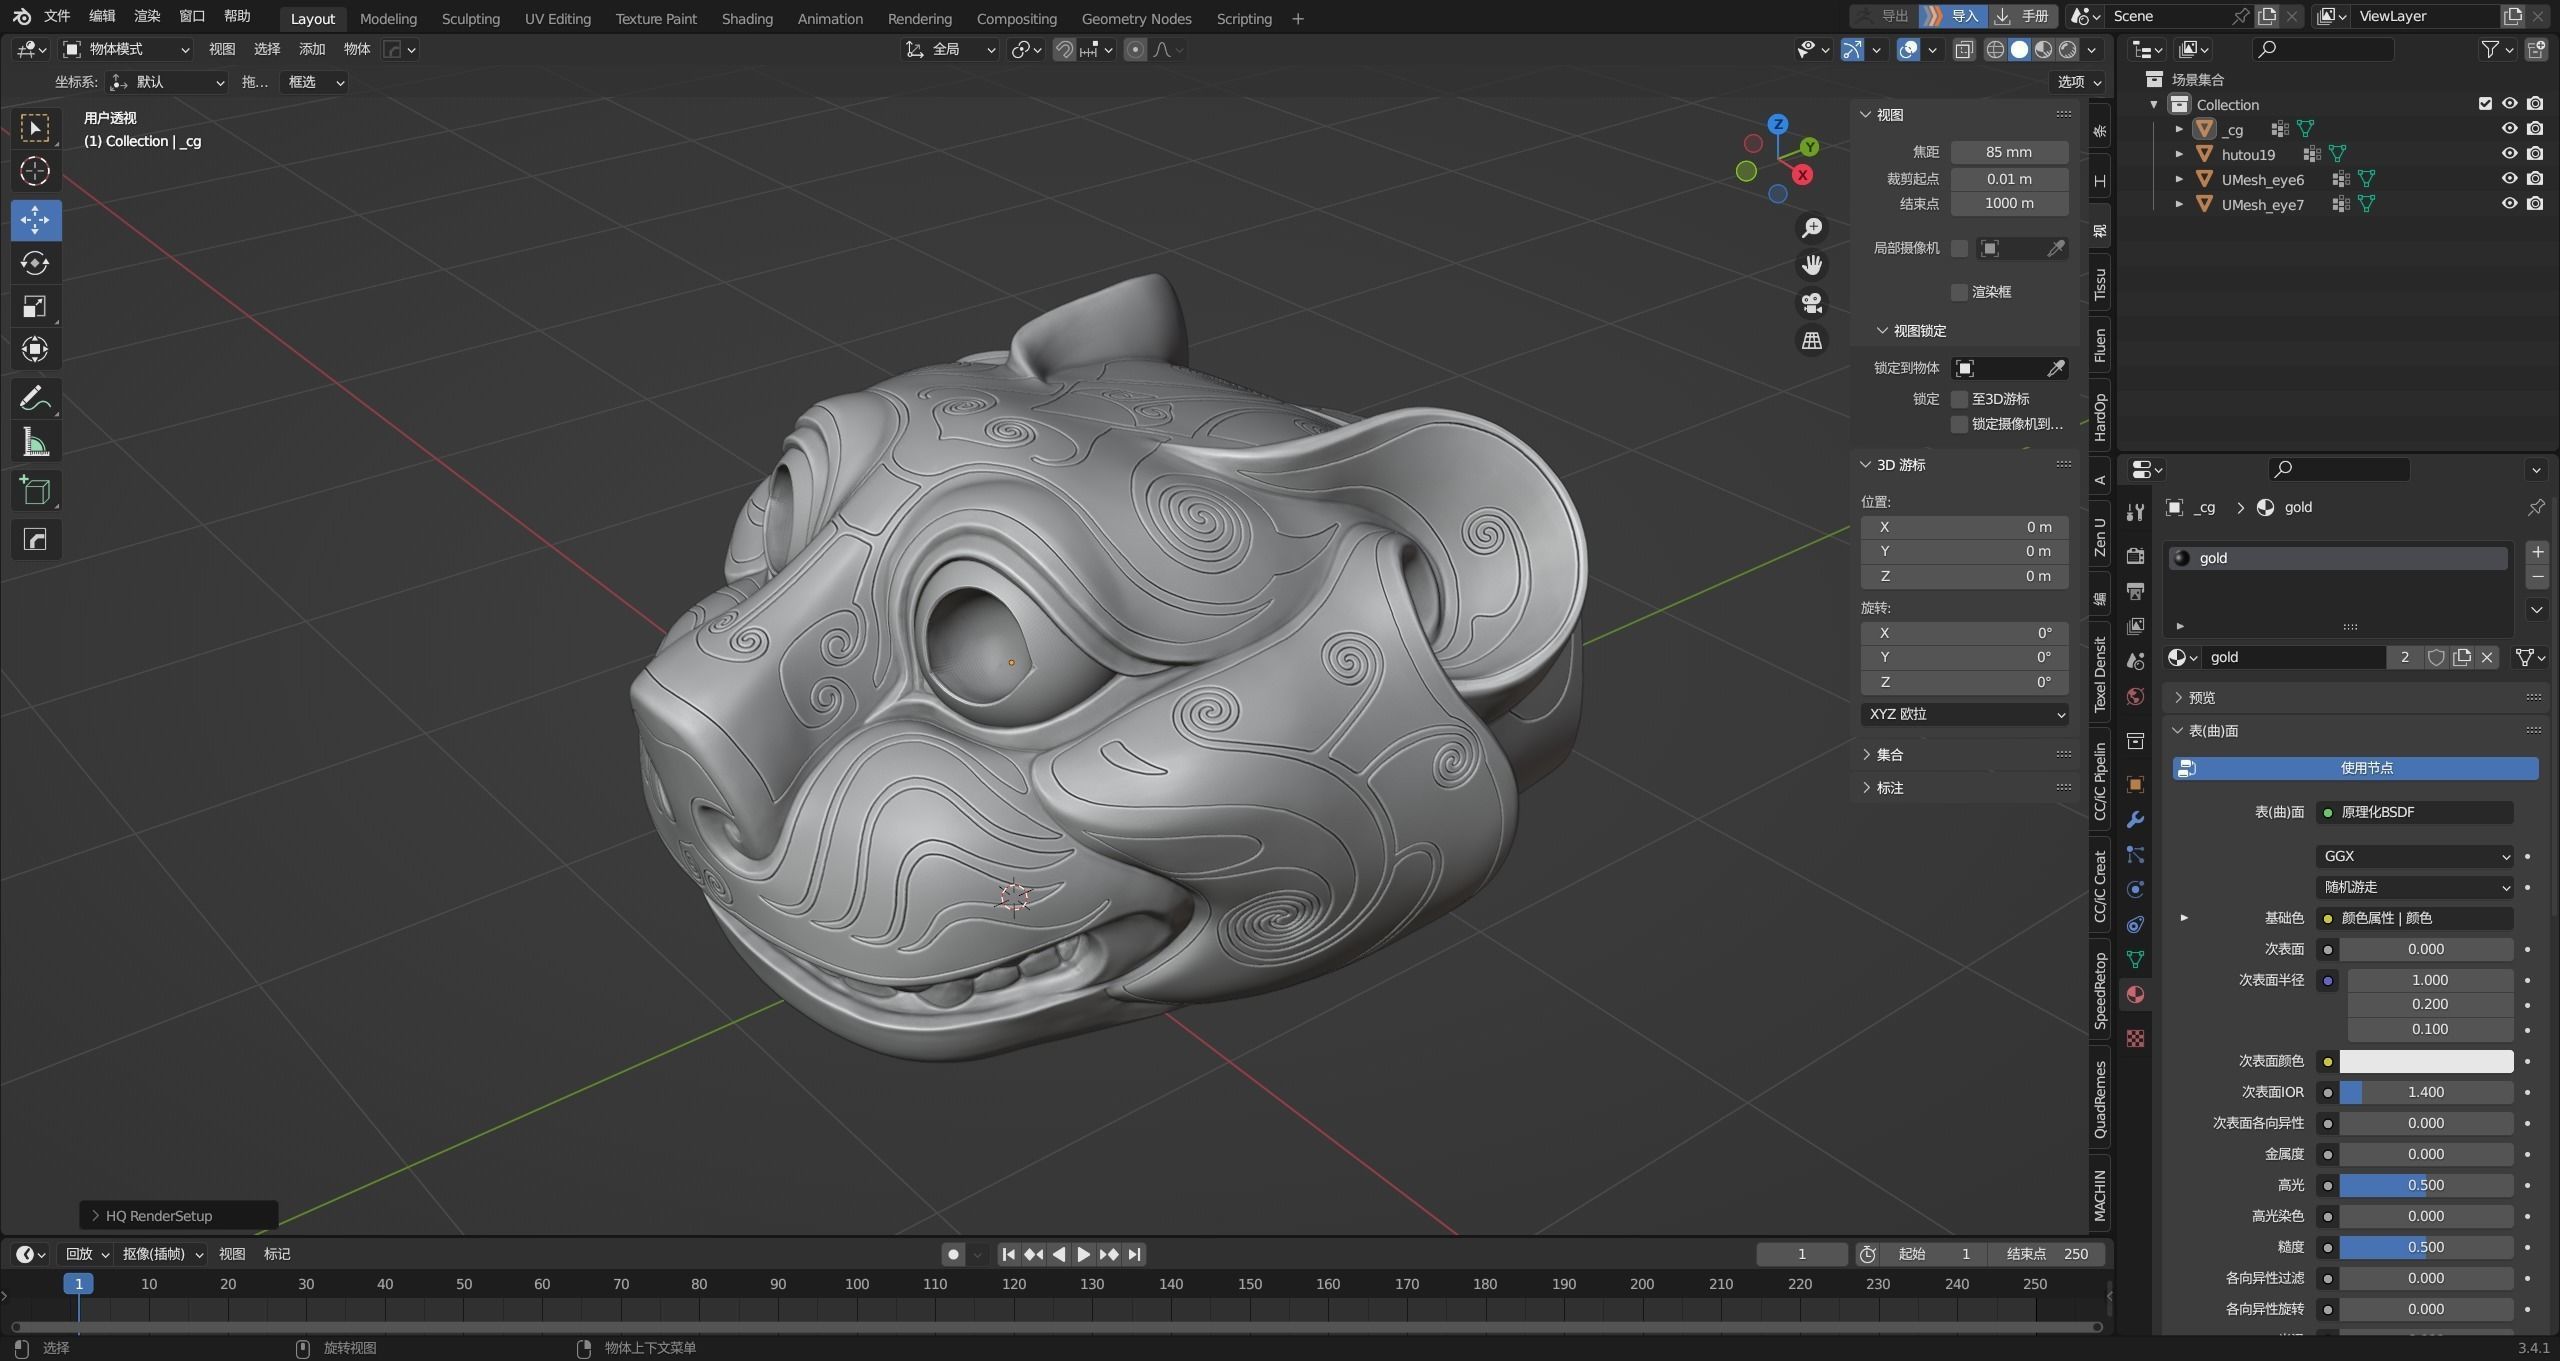Switch perspective/orthographic grid icon
The width and height of the screenshot is (2560, 1361).
point(1812,341)
